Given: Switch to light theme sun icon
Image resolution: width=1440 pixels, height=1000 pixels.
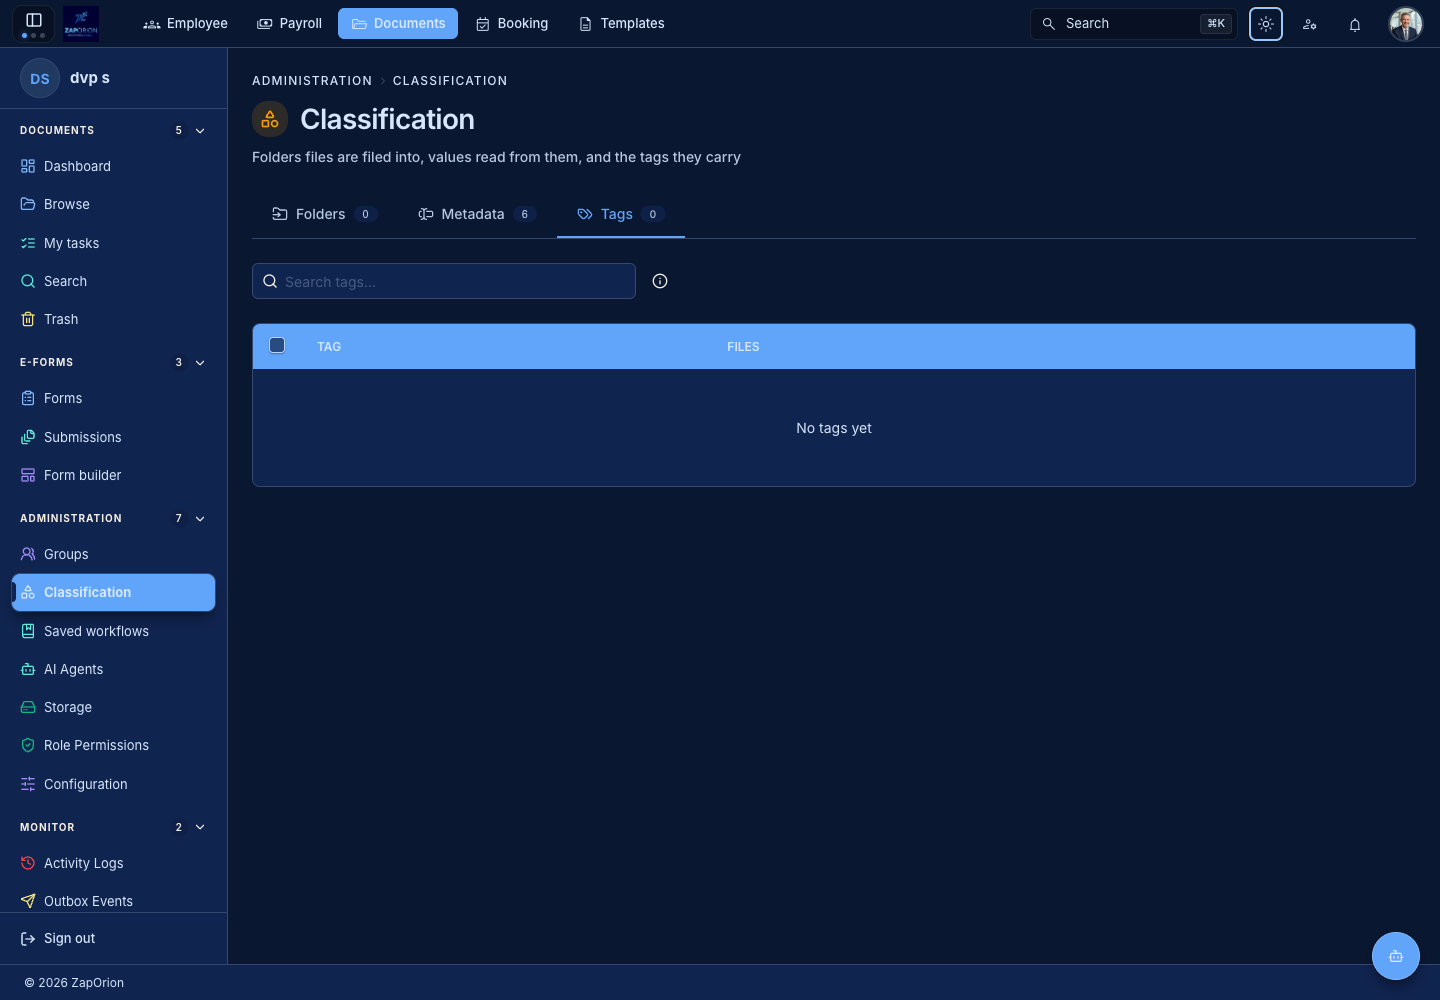Looking at the screenshot, I should pyautogui.click(x=1266, y=24).
